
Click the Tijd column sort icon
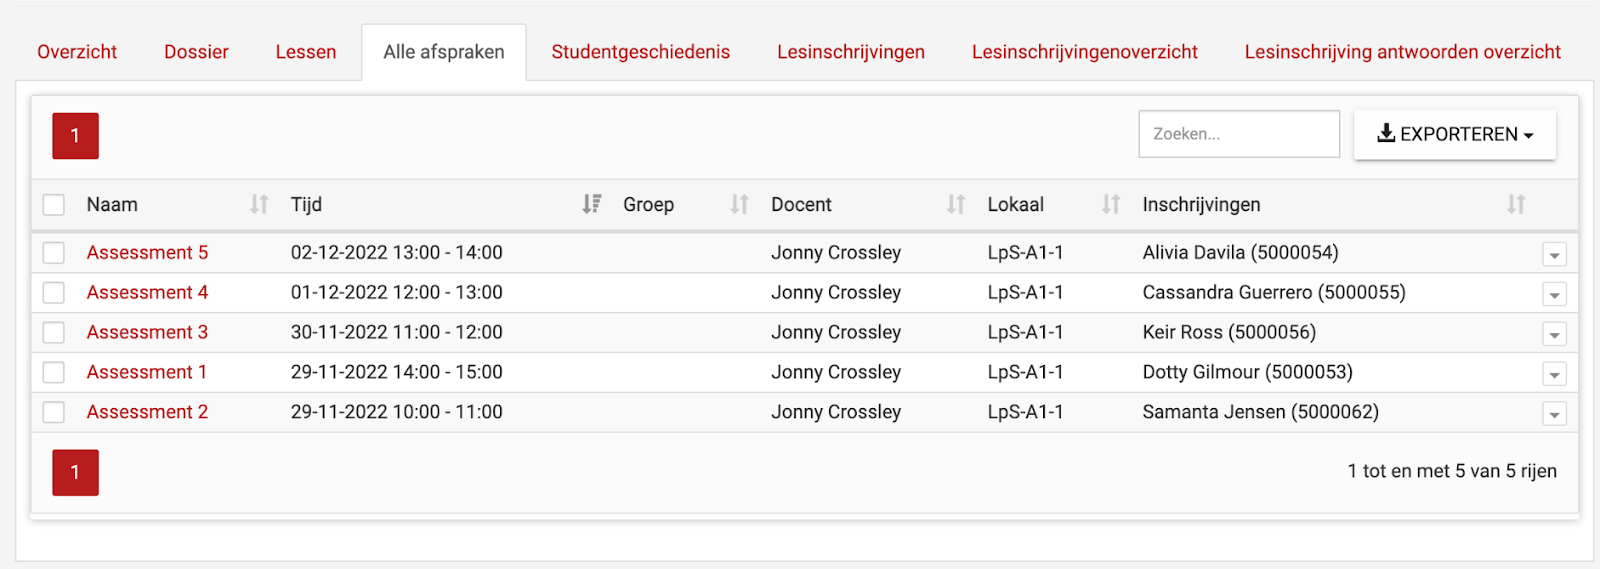[x=592, y=205]
